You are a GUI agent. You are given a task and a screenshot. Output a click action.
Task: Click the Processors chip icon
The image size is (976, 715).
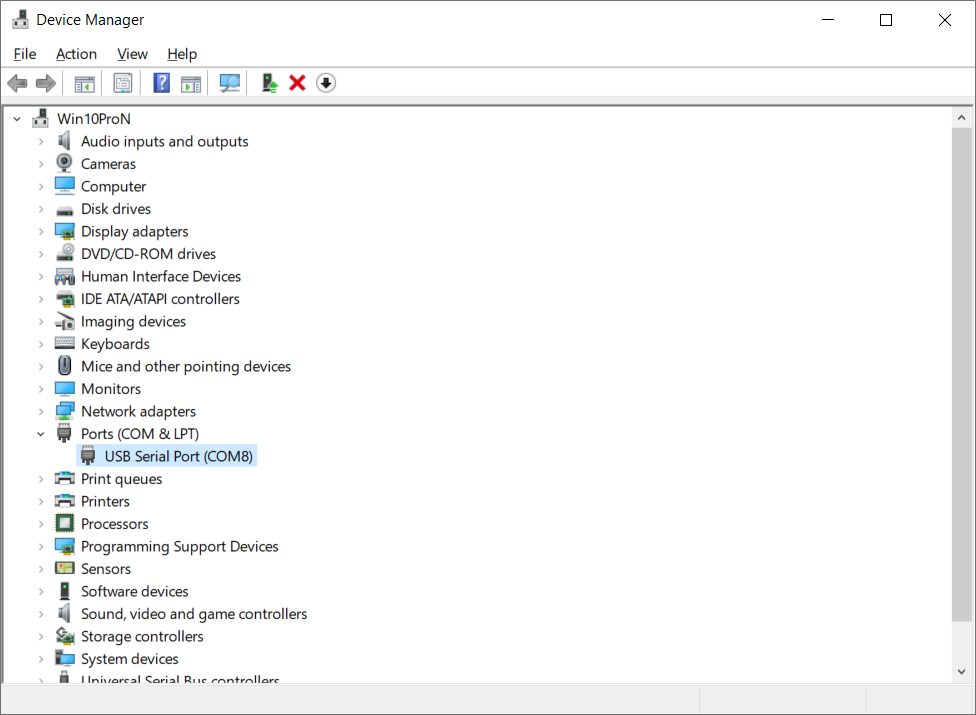pos(65,523)
